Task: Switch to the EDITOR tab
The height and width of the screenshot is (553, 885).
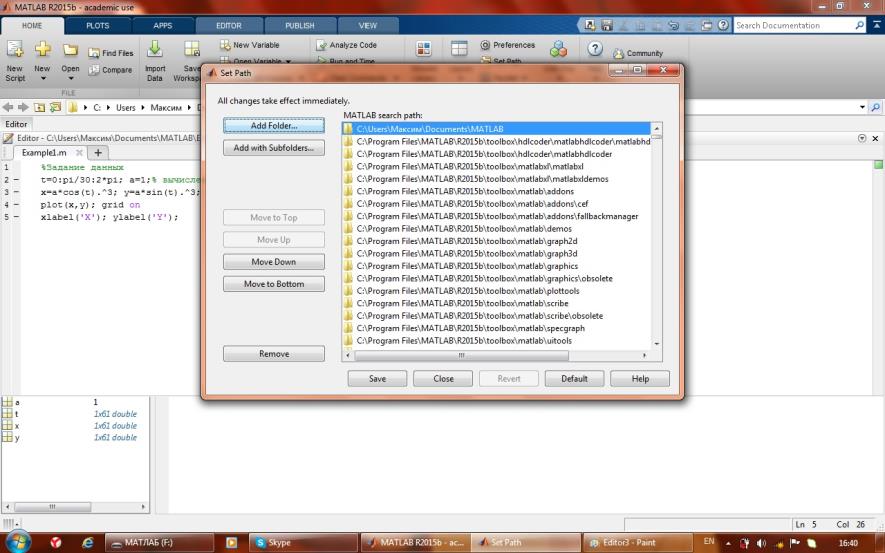Action: pyautogui.click(x=229, y=26)
